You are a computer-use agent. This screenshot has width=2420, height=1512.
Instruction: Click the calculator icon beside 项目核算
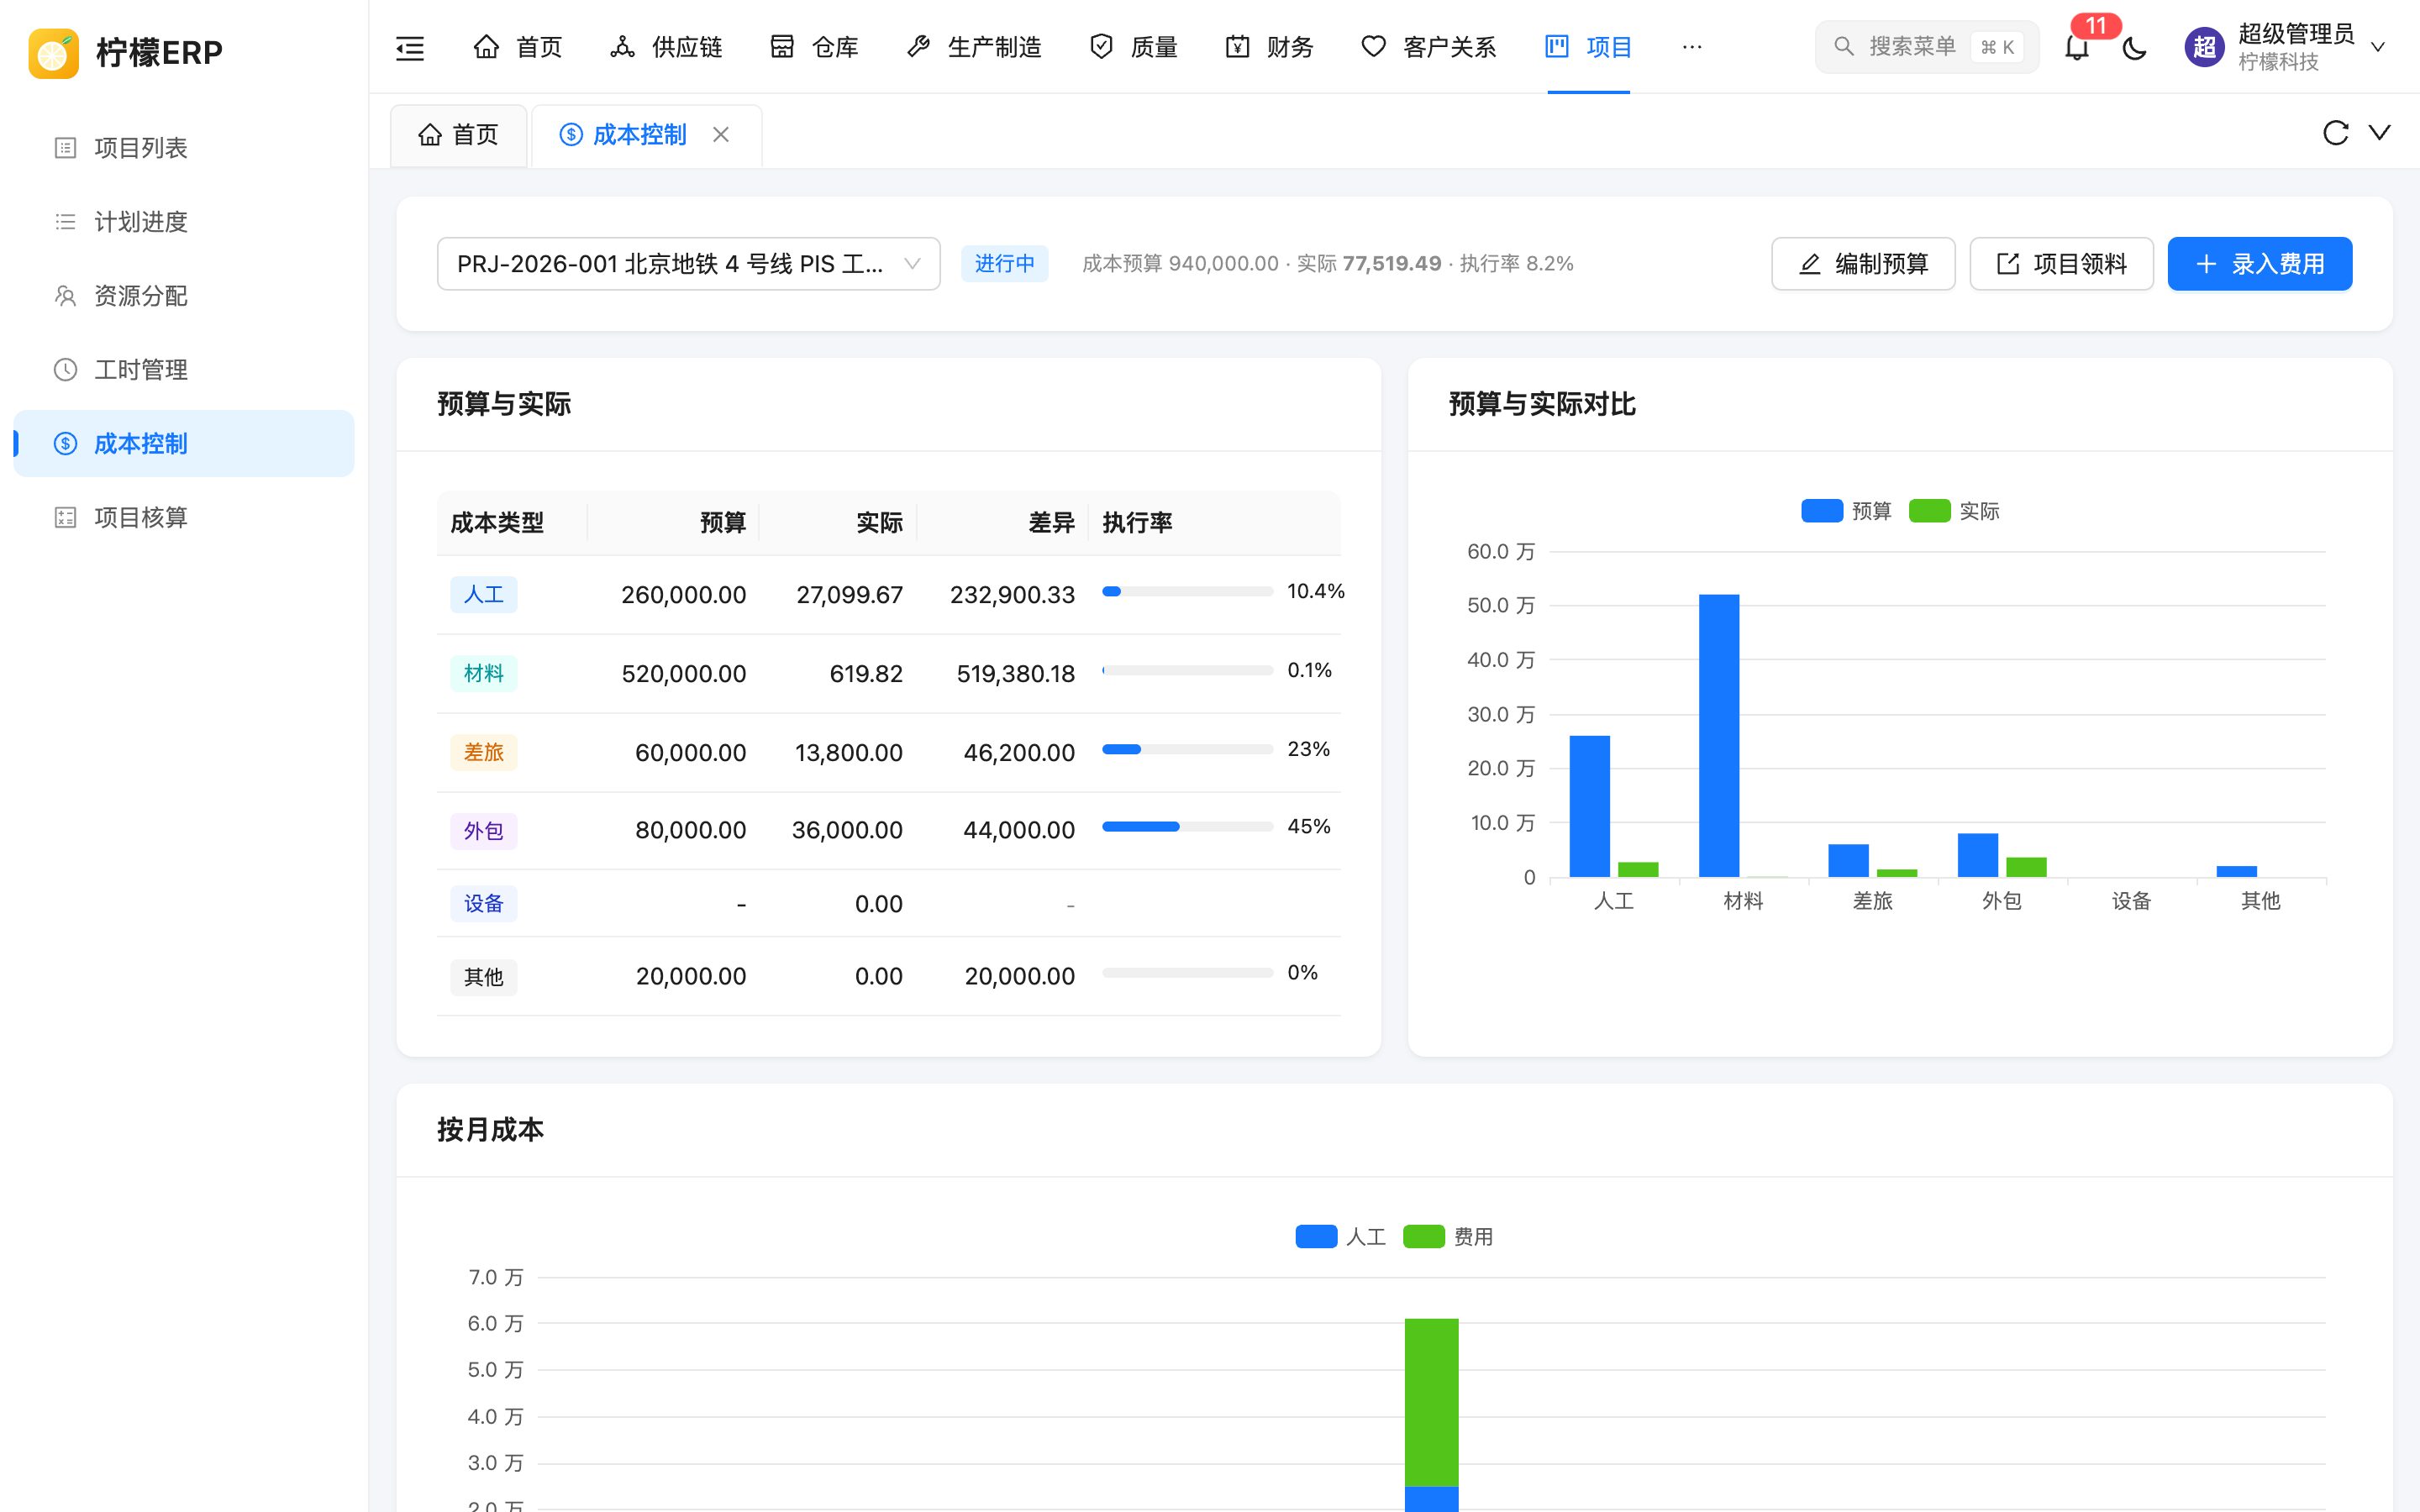(65, 518)
